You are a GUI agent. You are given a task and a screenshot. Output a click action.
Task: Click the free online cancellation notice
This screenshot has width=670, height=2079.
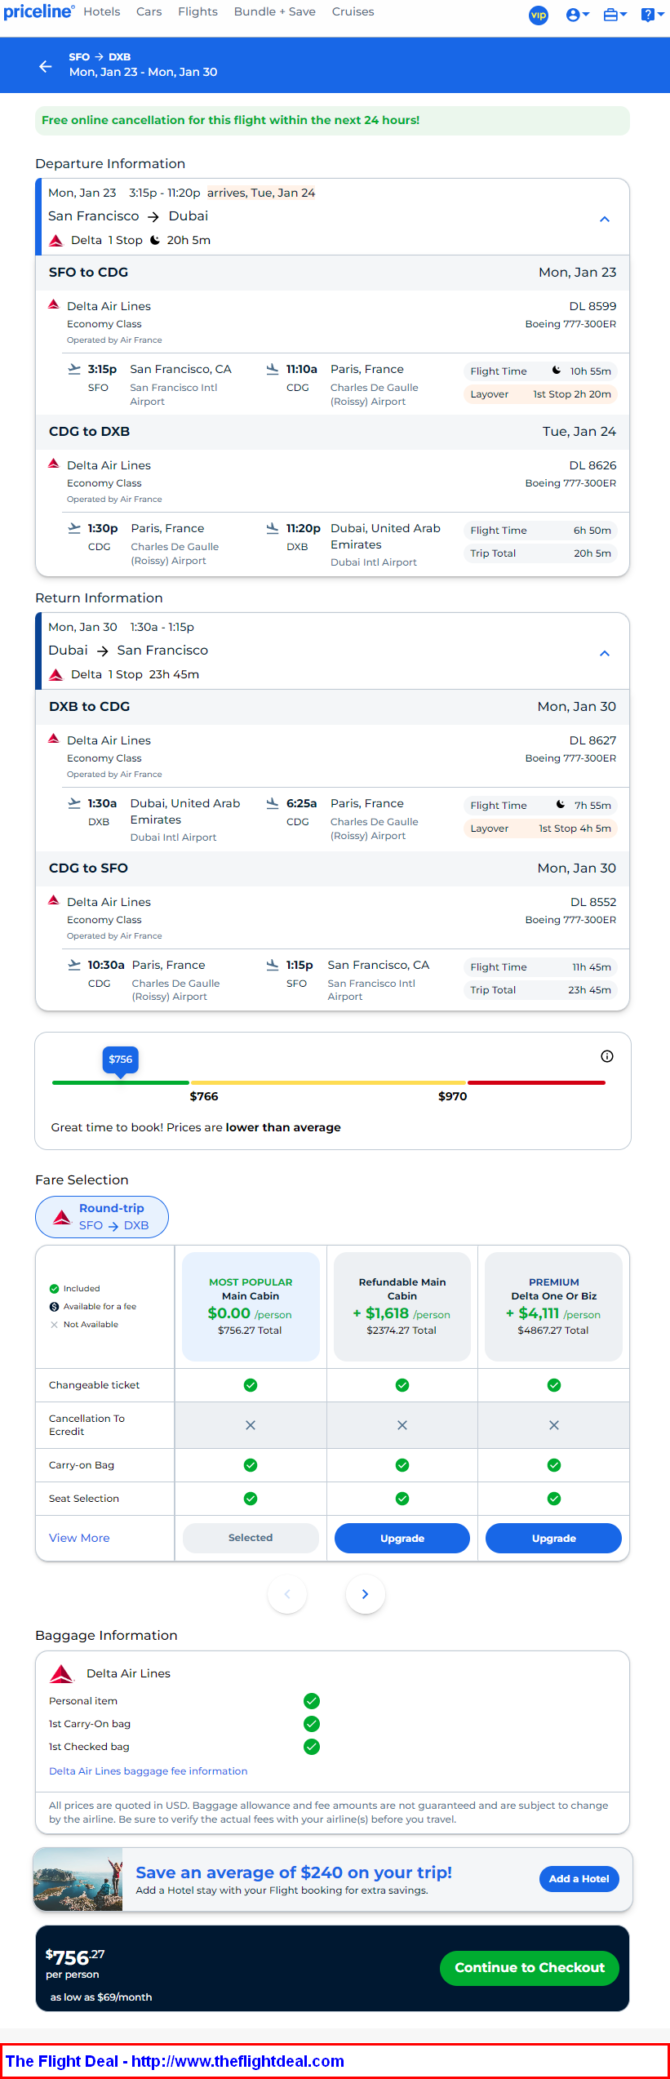point(332,120)
